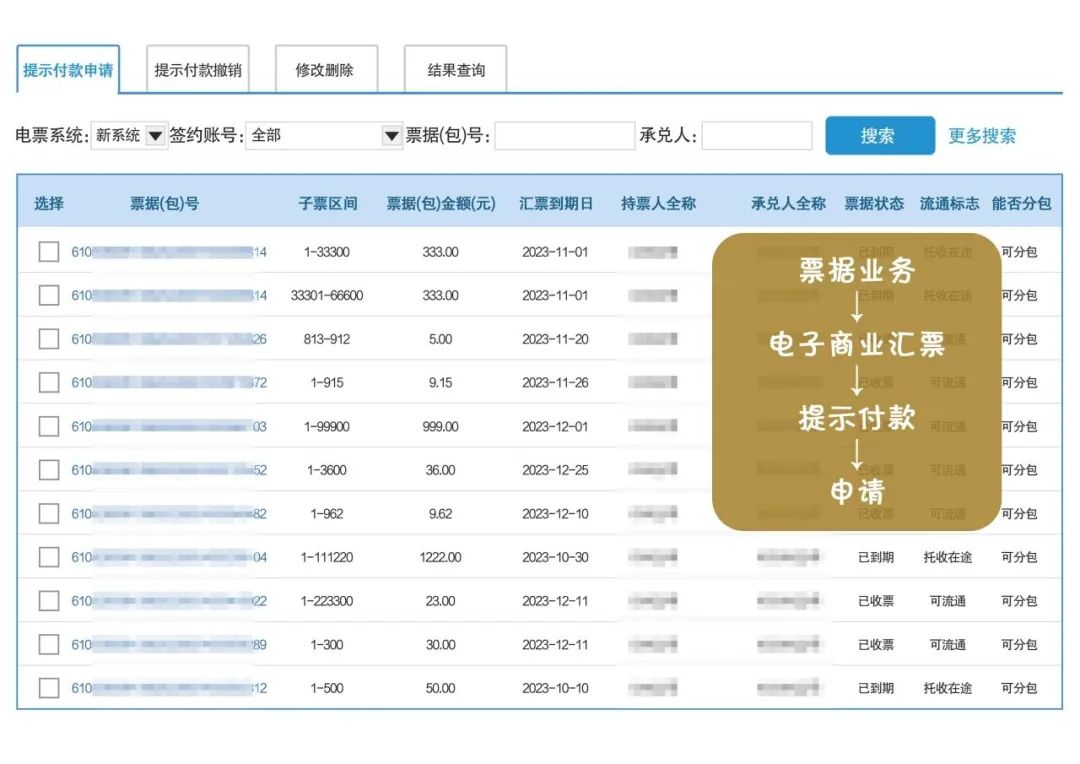The height and width of the screenshot is (764, 1080).
Task: Click the amount cell 36.00
Action: click(440, 470)
